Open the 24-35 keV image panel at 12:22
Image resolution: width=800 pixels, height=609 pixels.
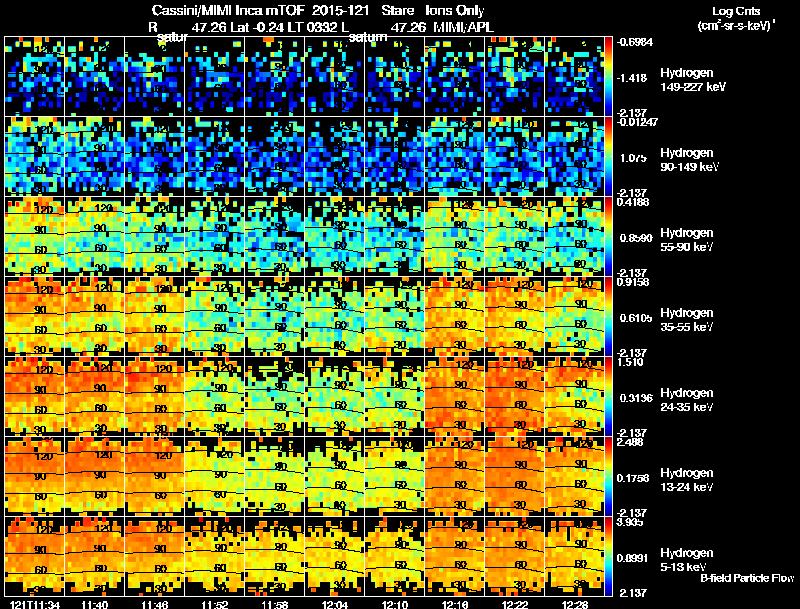click(515, 396)
